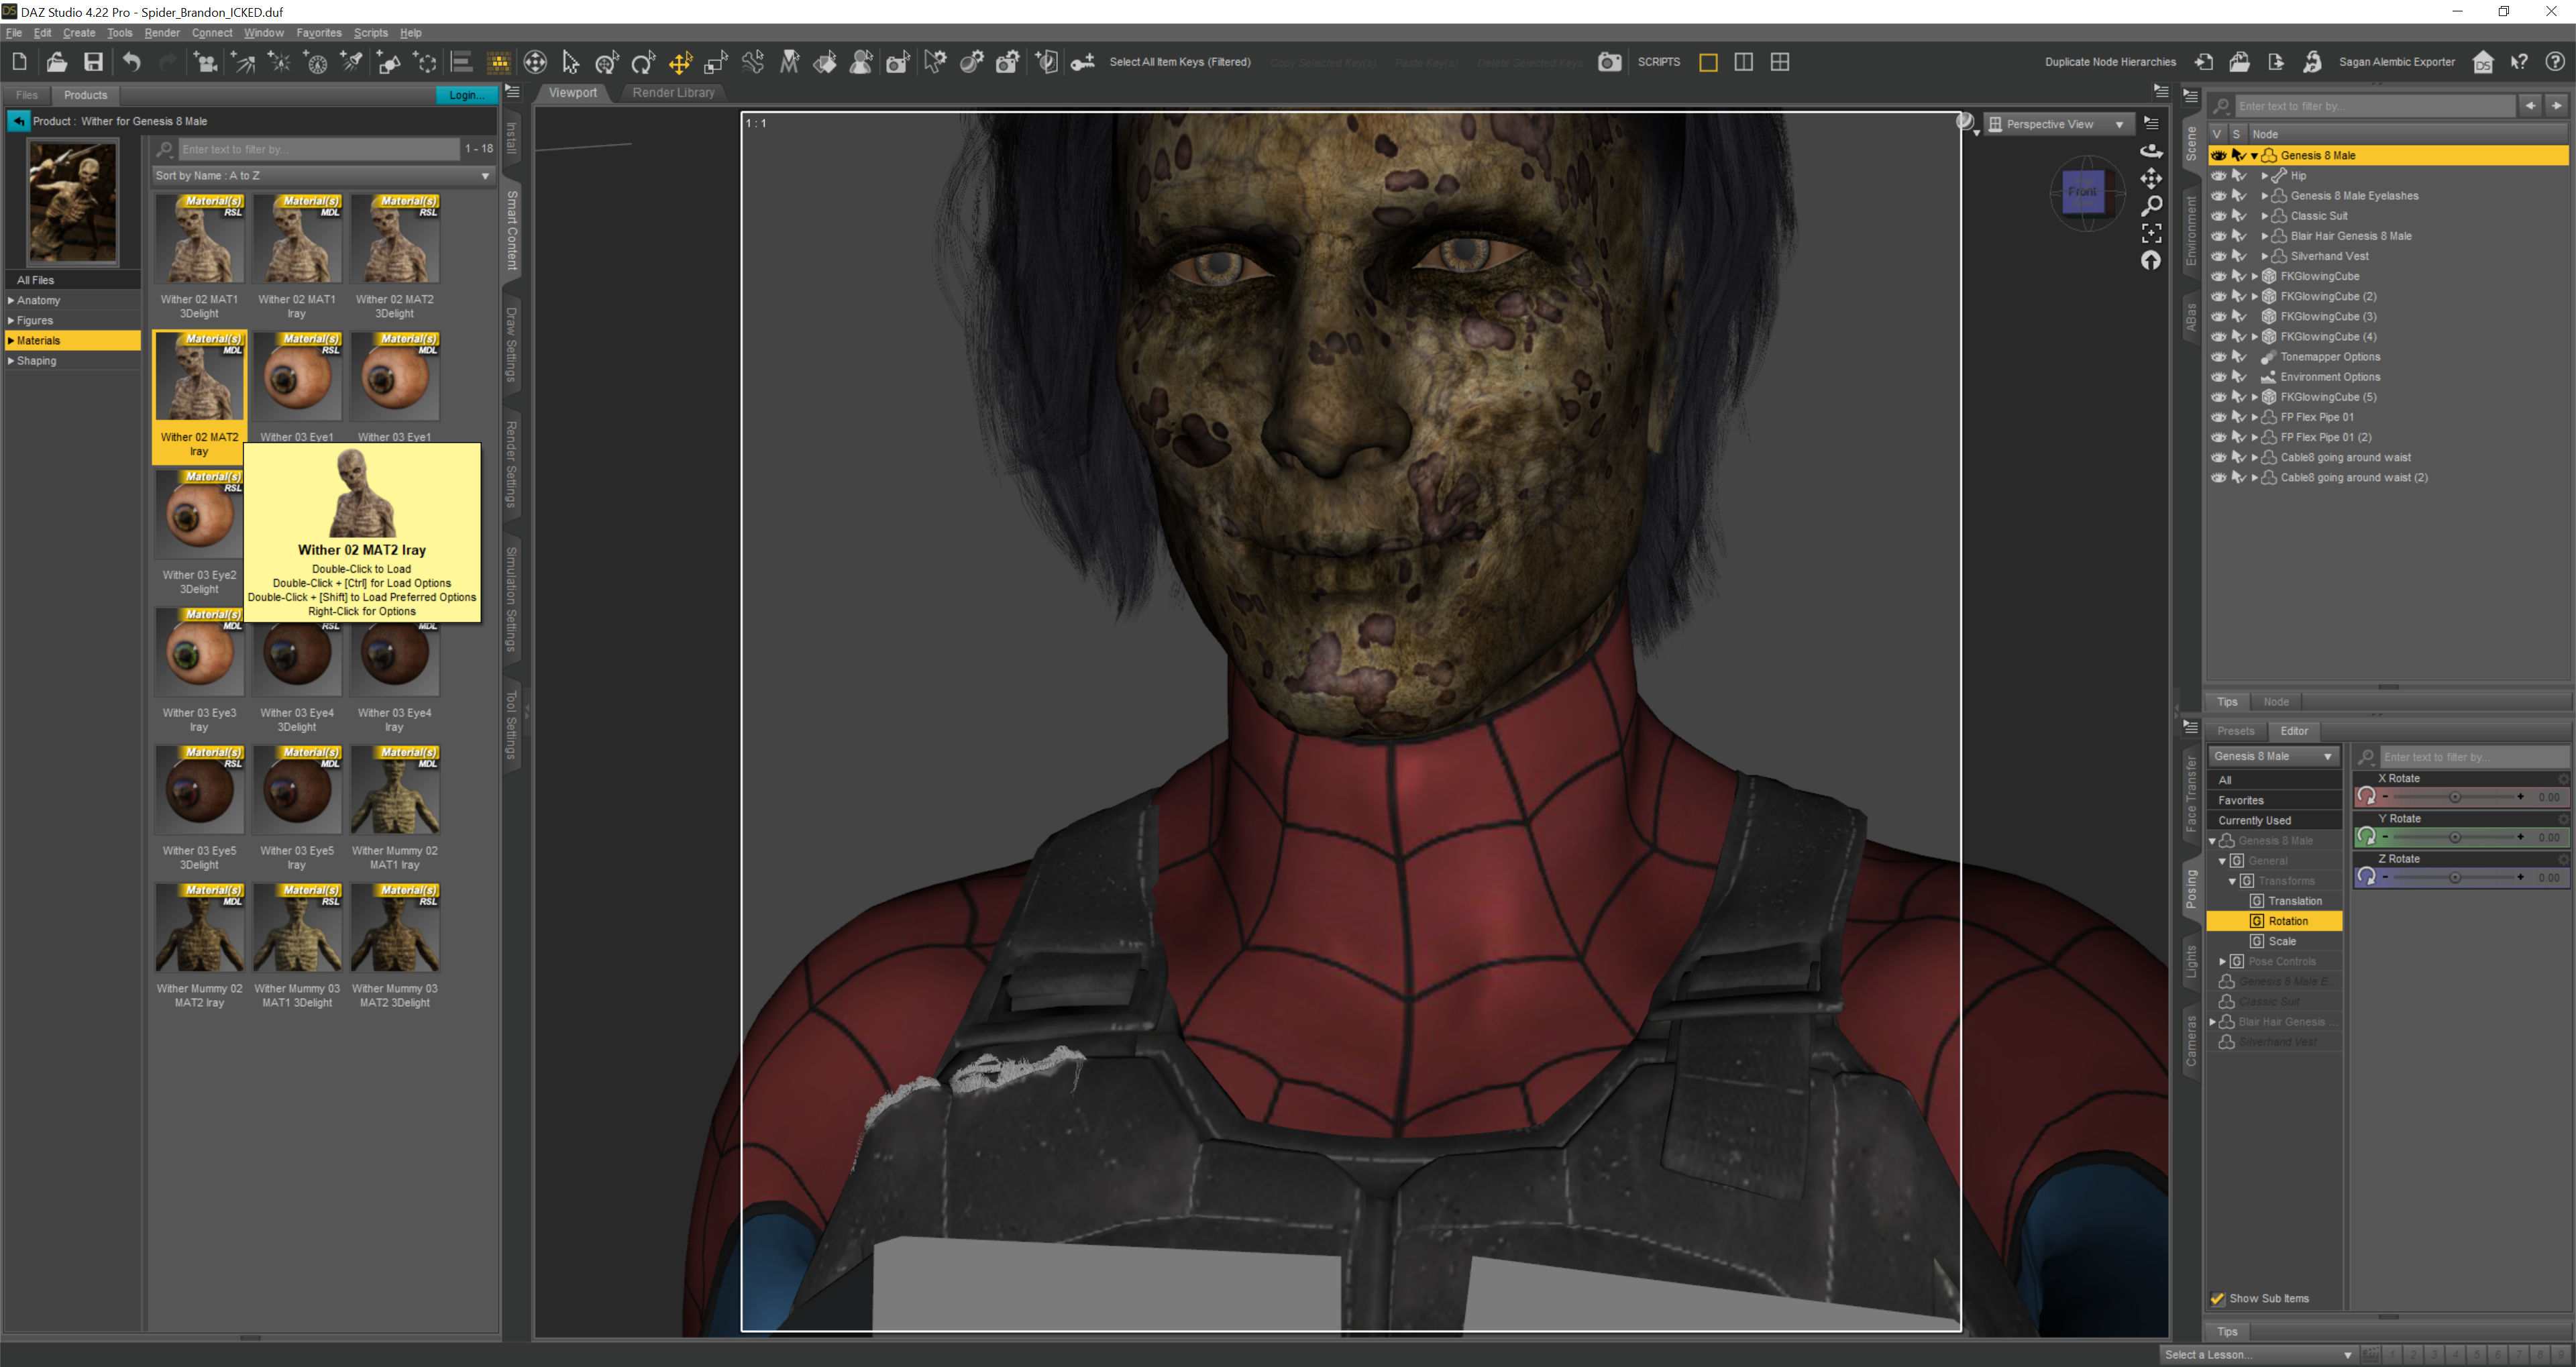Save the scene with the floppy icon

[x=93, y=62]
